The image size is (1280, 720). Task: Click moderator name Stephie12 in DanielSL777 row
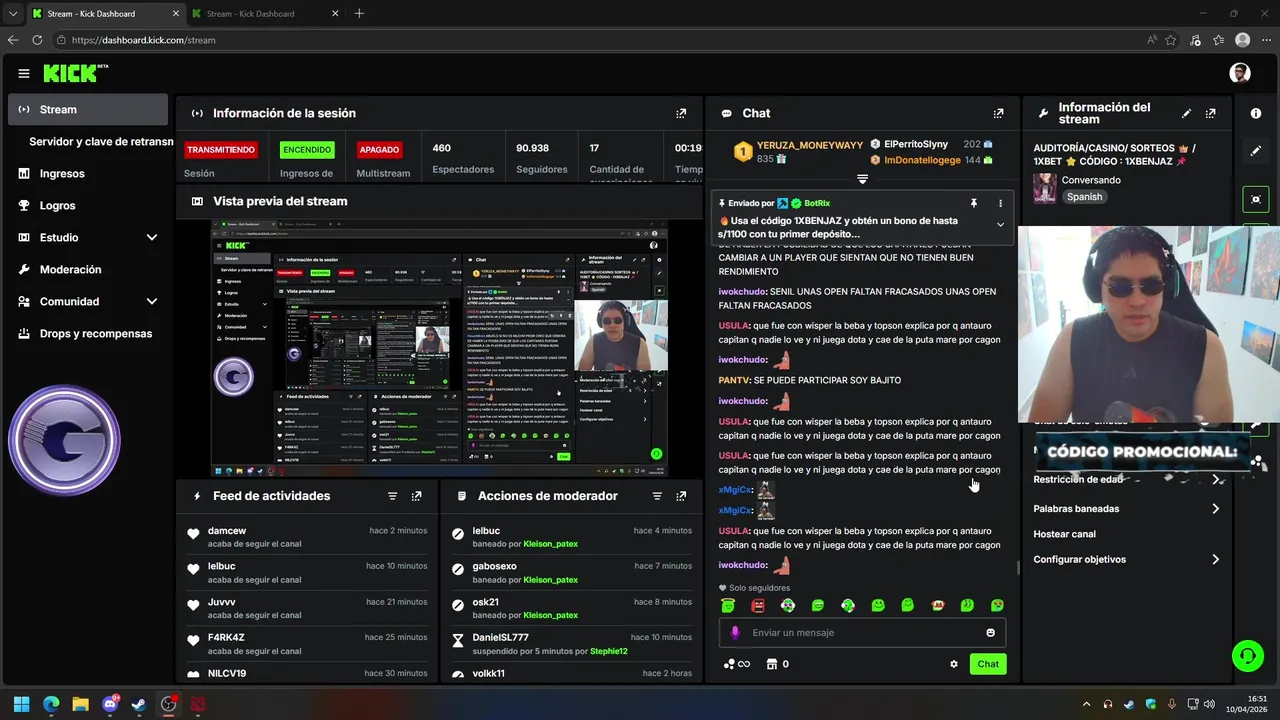[x=609, y=652]
